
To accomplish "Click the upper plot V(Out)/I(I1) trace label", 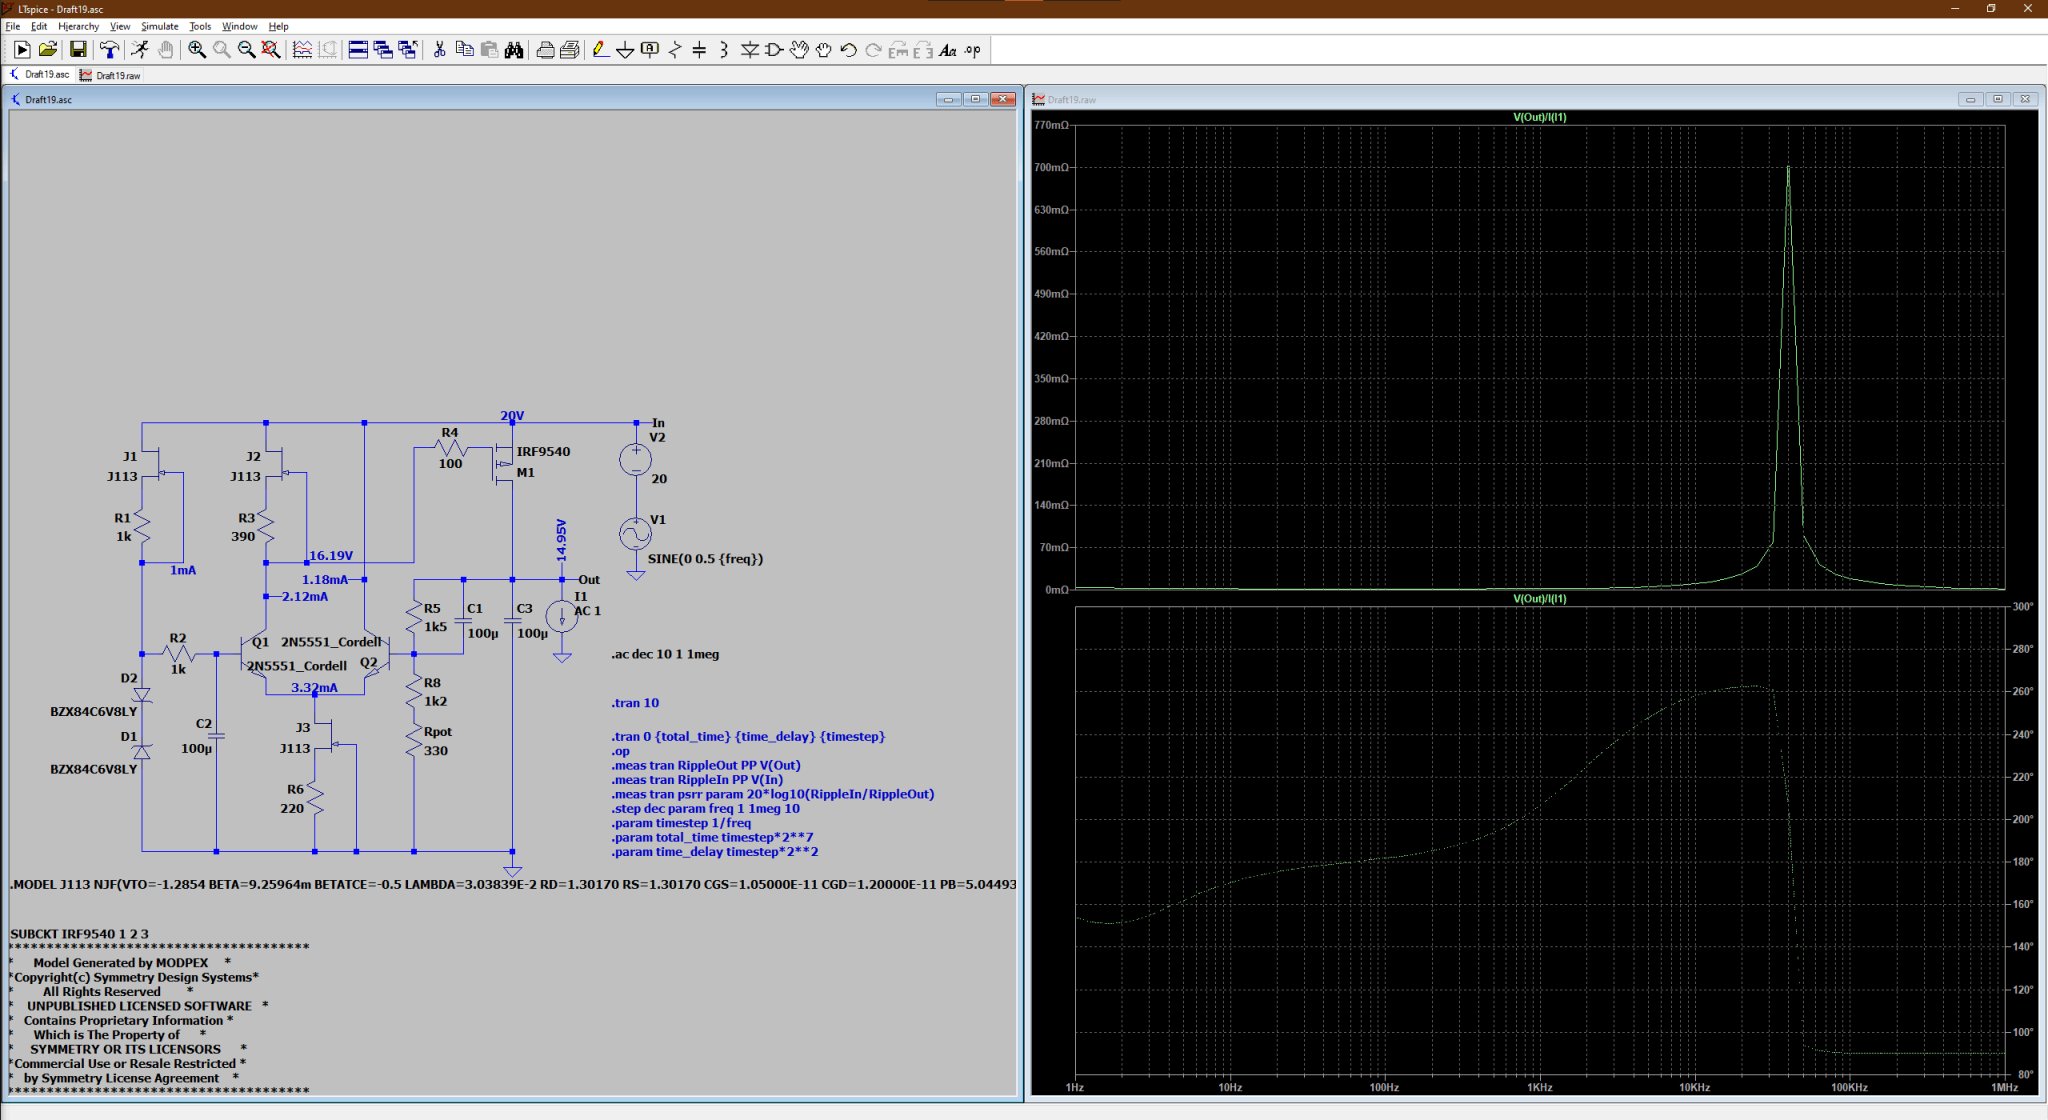I will coord(1540,117).
